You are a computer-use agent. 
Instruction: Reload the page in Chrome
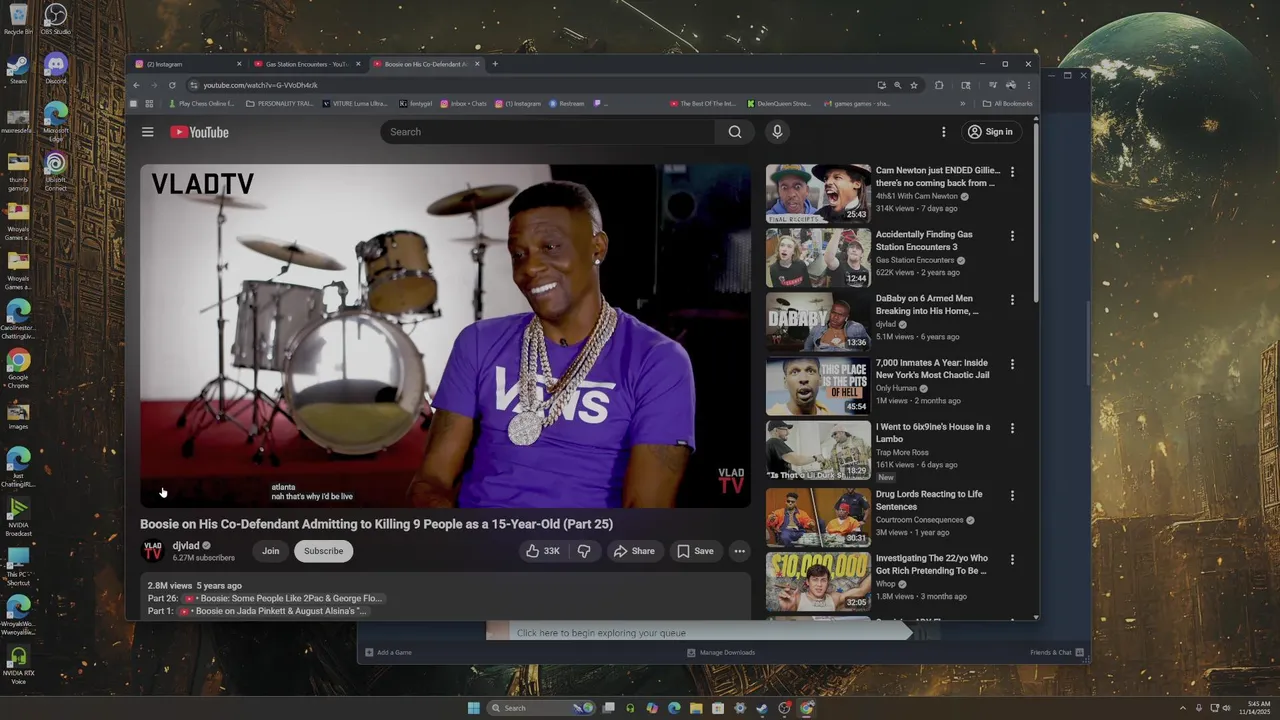pyautogui.click(x=172, y=85)
